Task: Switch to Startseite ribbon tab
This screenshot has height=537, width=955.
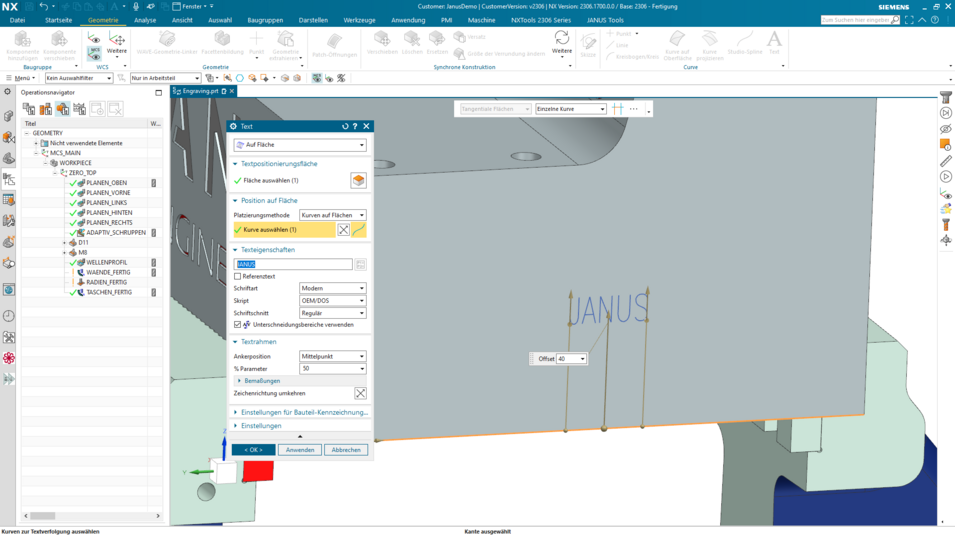Action: (x=58, y=20)
